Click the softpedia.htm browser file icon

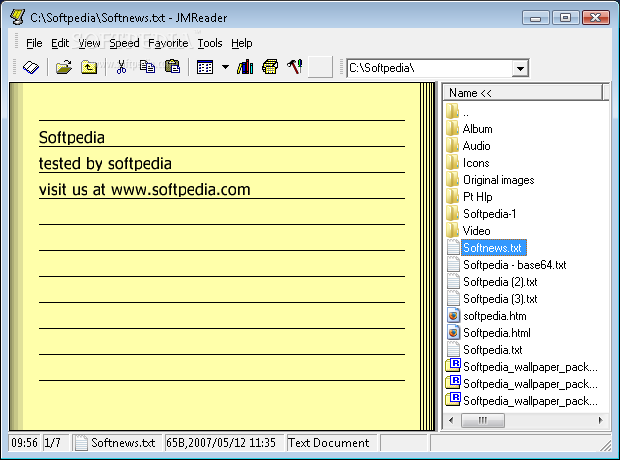(x=453, y=316)
